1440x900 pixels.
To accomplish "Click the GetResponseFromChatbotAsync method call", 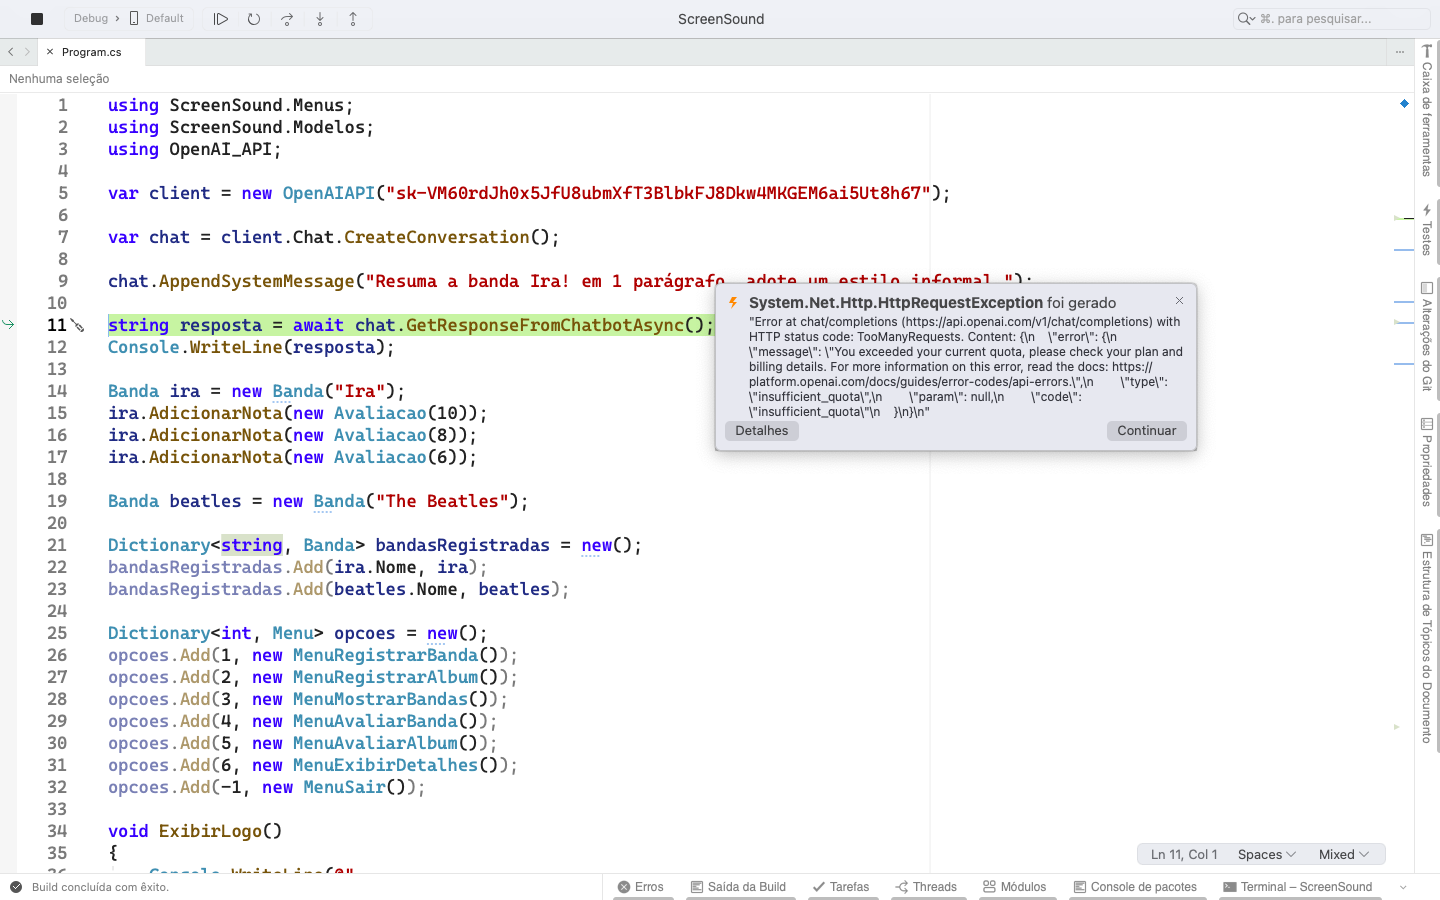I will pos(545,325).
